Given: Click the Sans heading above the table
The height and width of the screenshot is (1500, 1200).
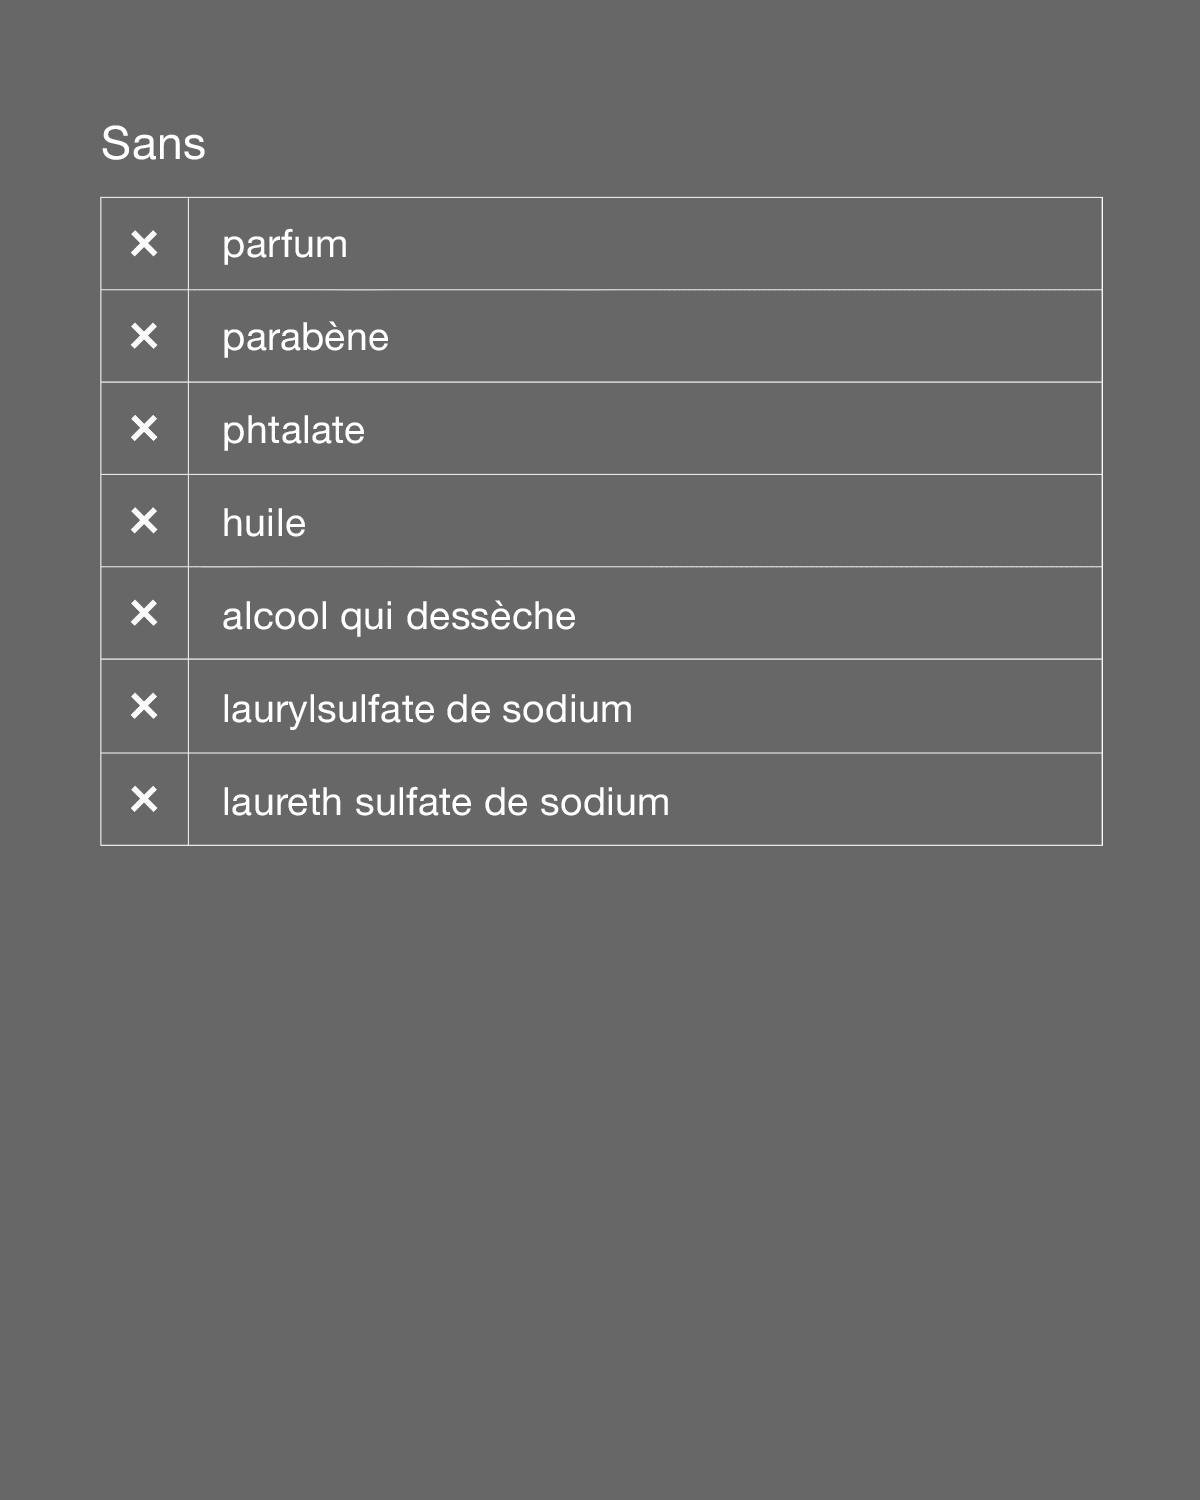Looking at the screenshot, I should click(153, 144).
